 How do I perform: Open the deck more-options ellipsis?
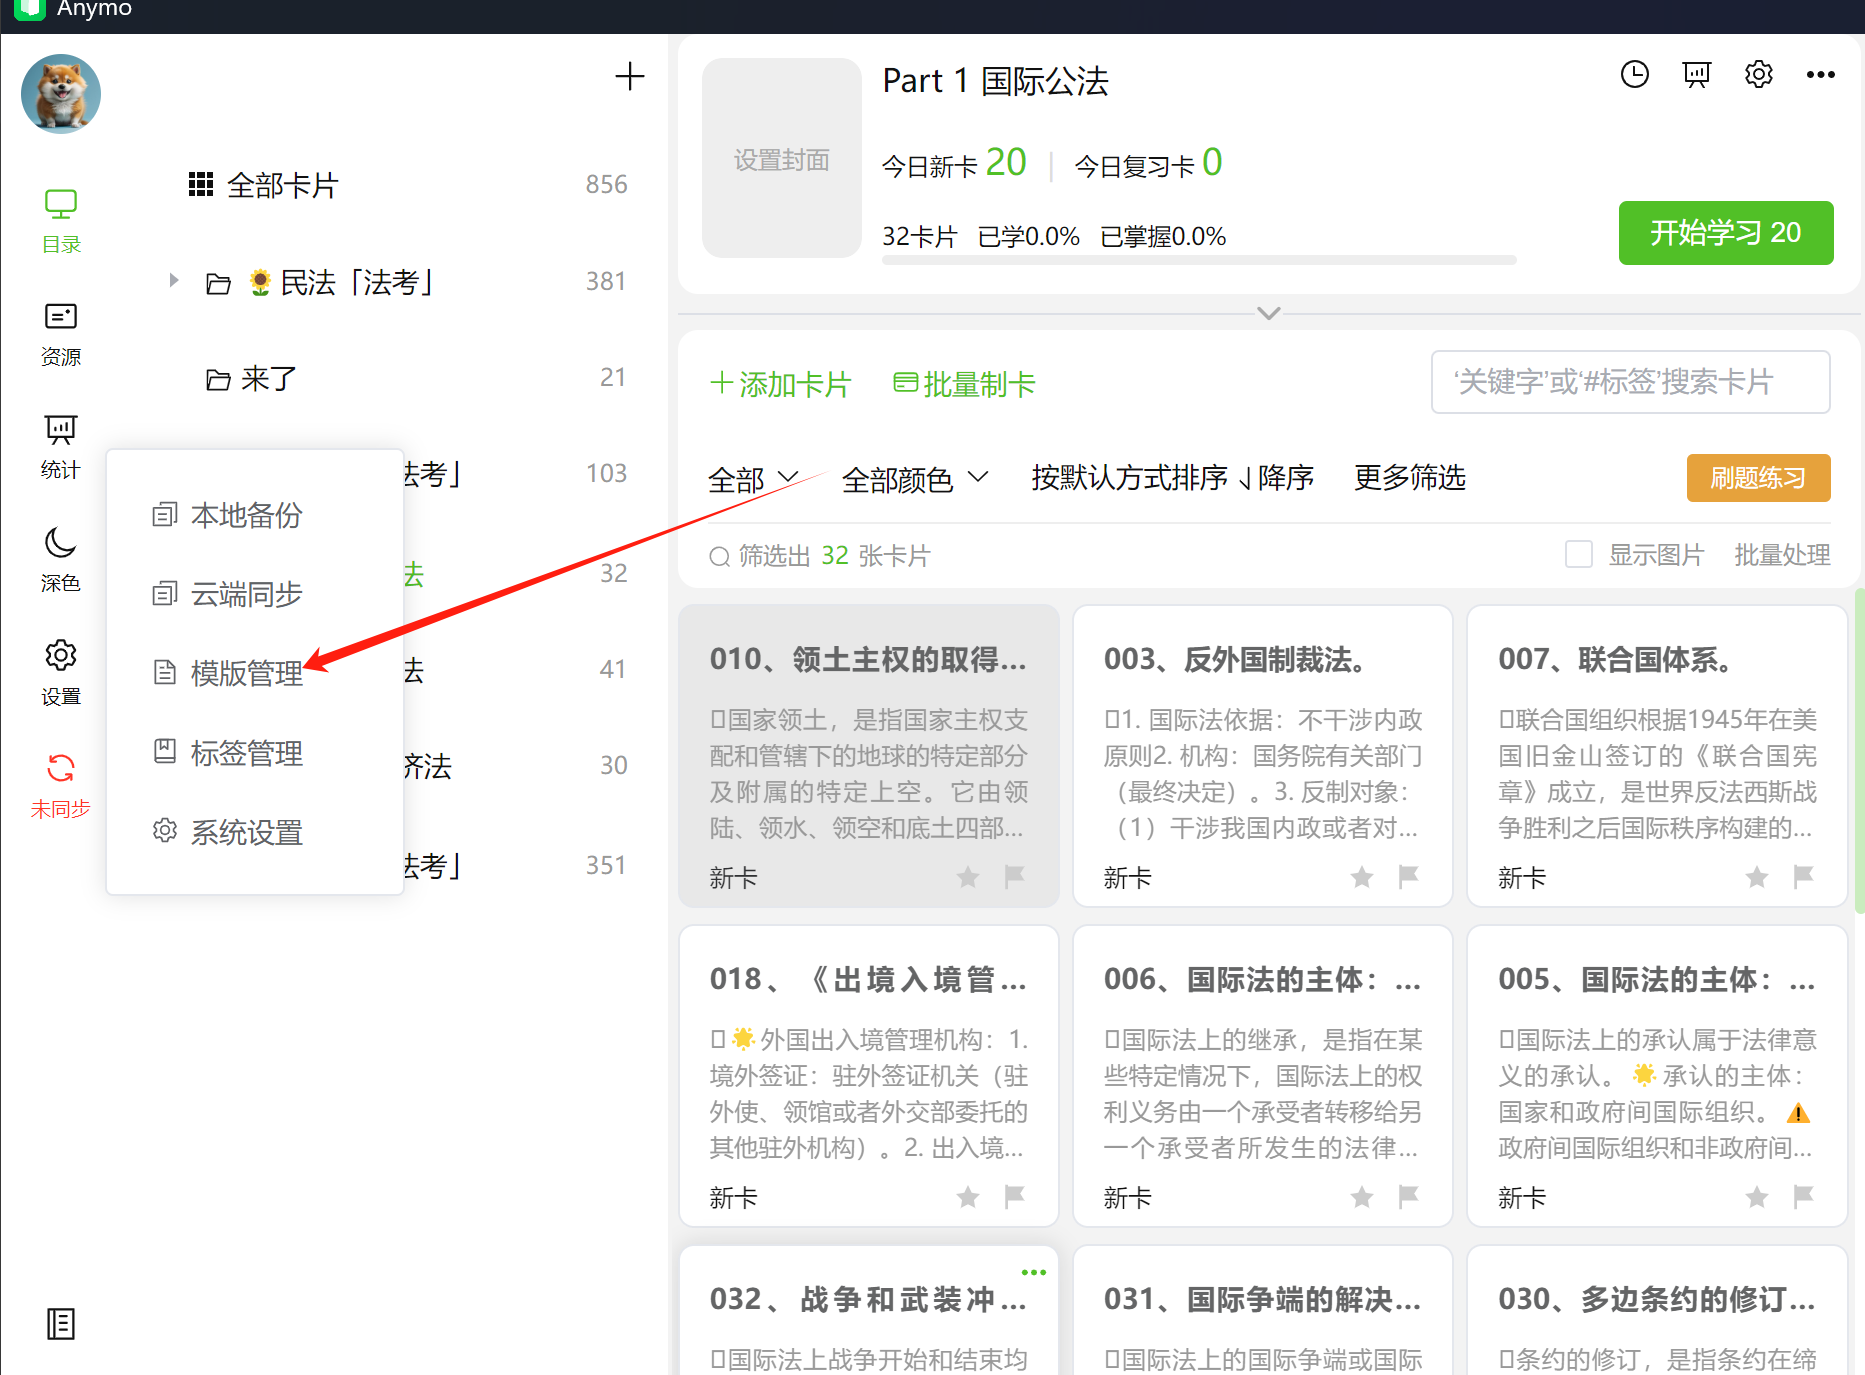tap(1821, 74)
